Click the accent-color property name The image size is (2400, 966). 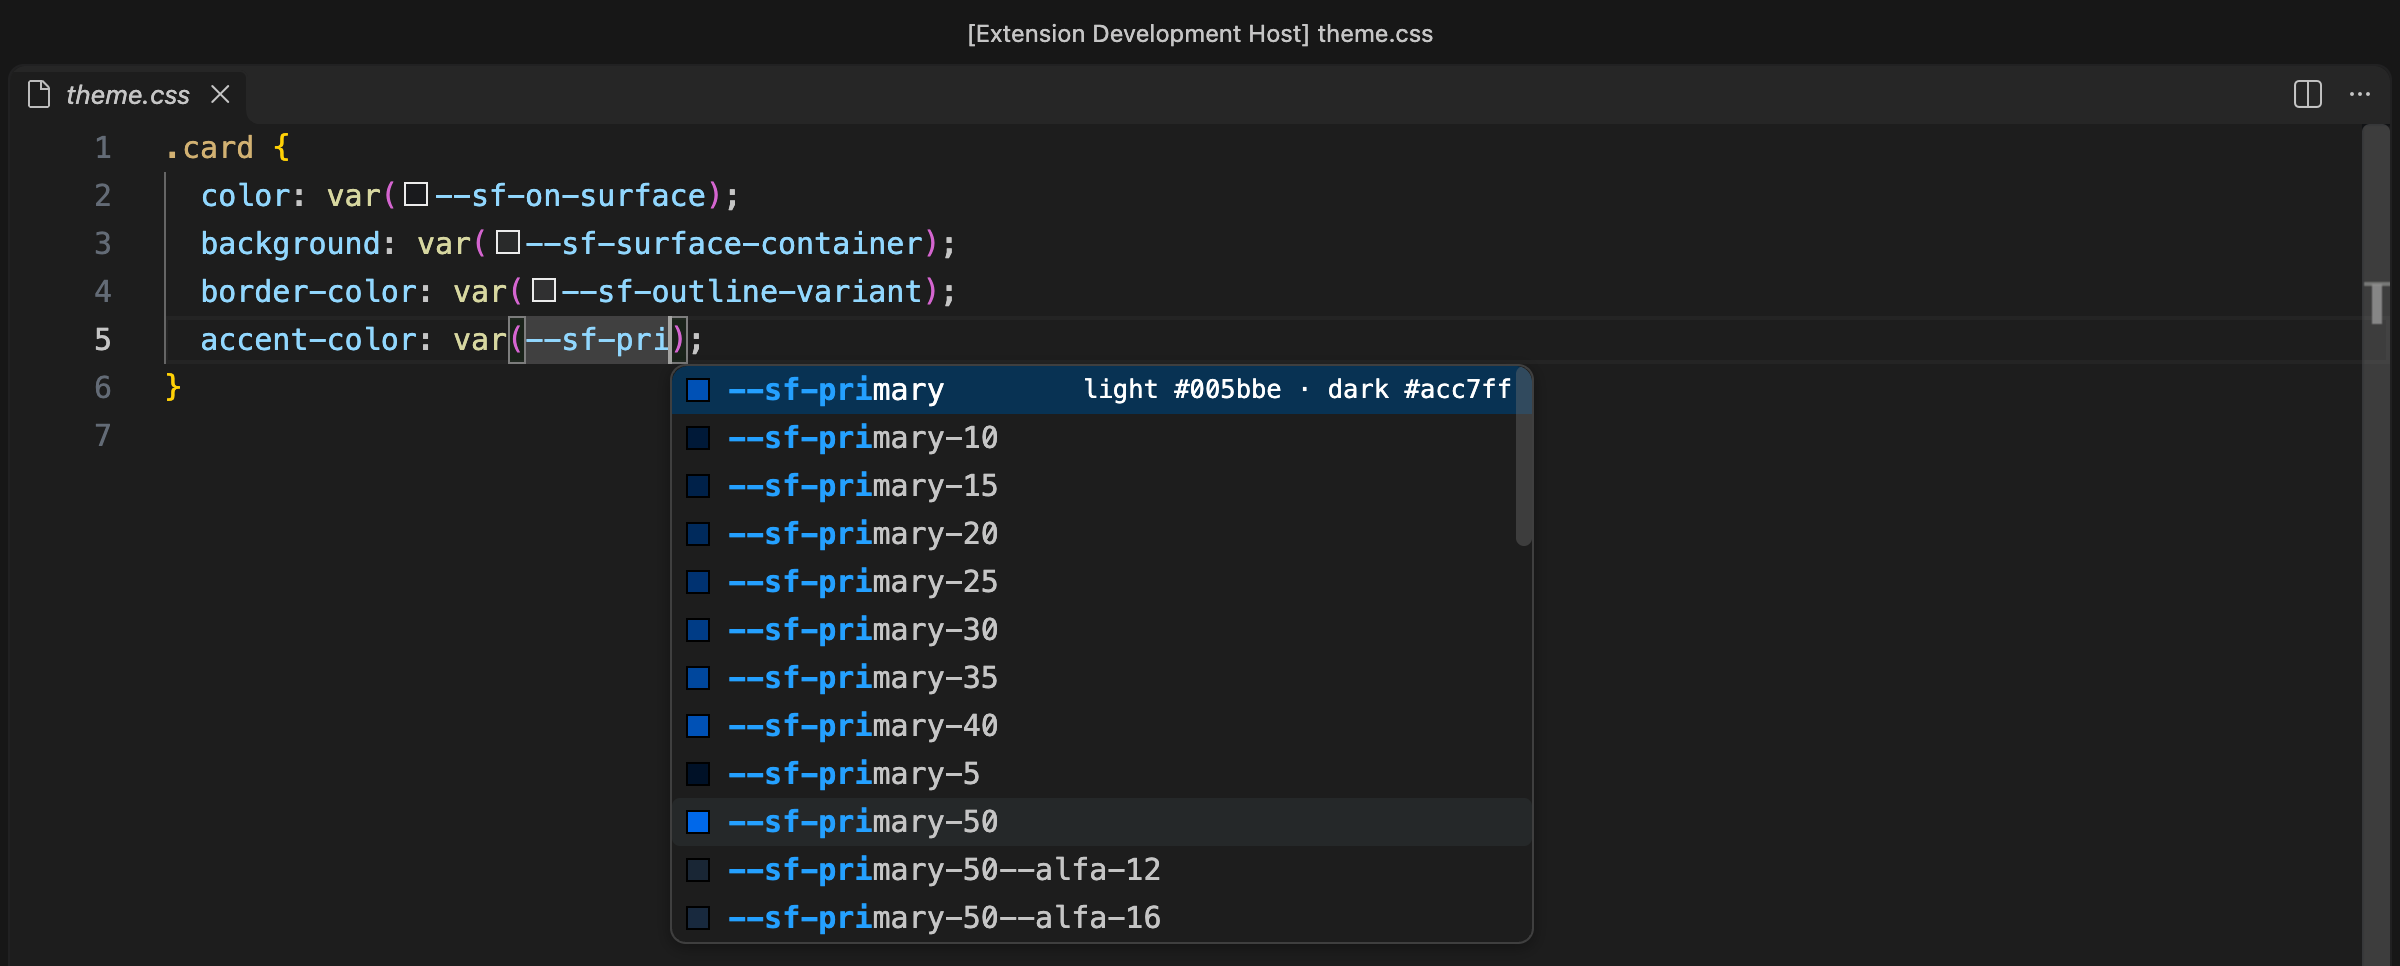click(308, 340)
